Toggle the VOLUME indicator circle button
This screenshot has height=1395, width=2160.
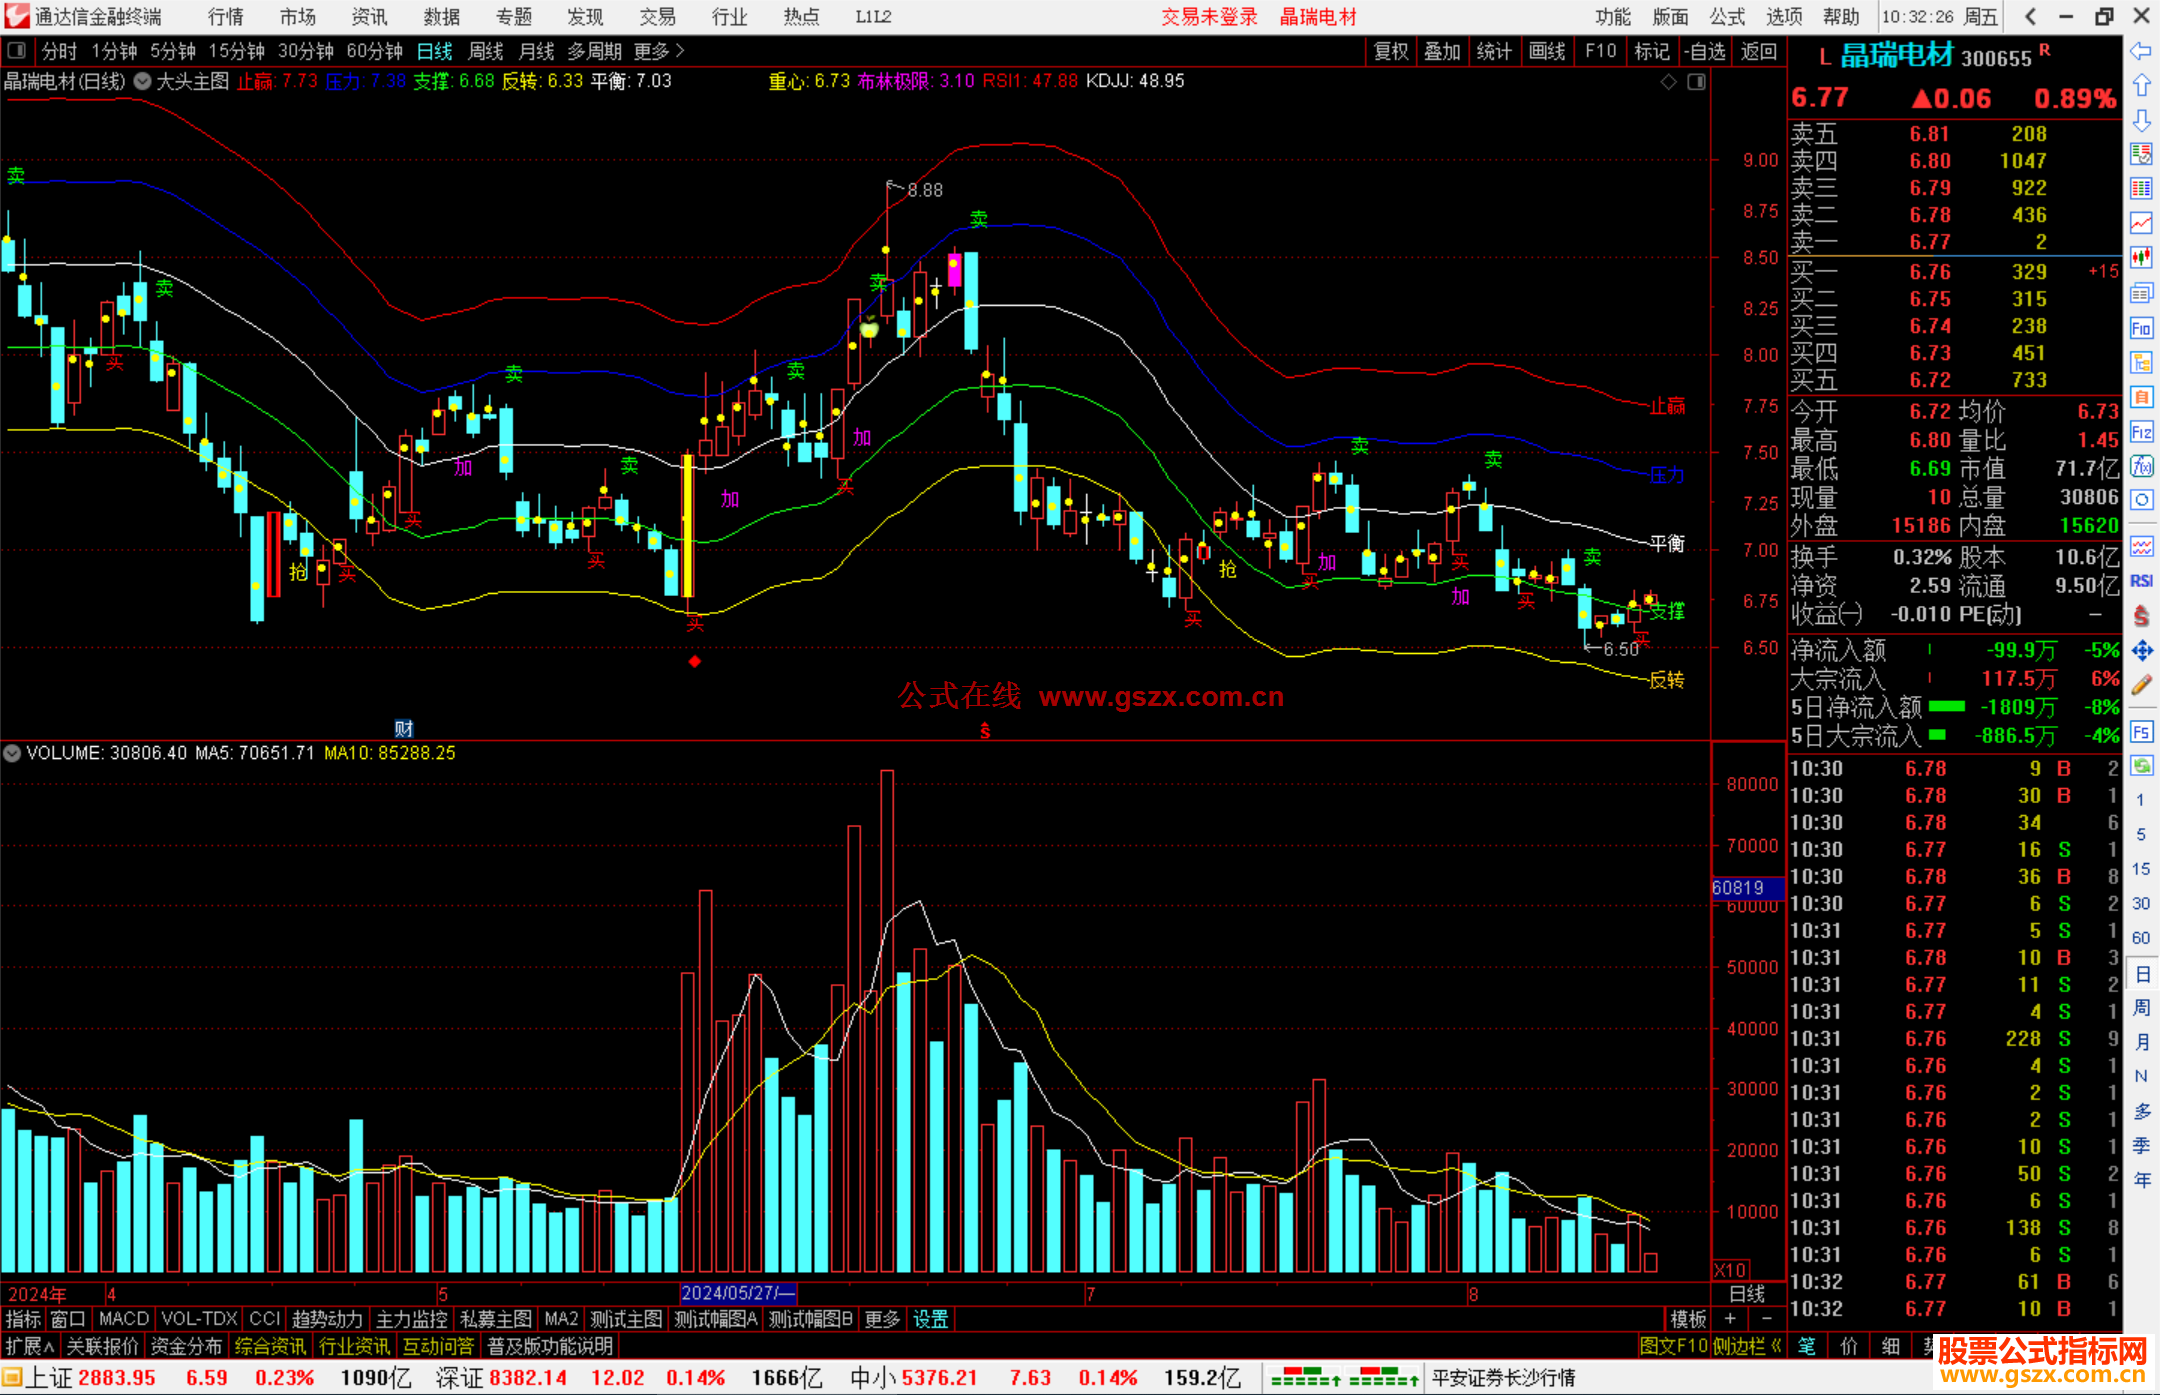pos(12,753)
